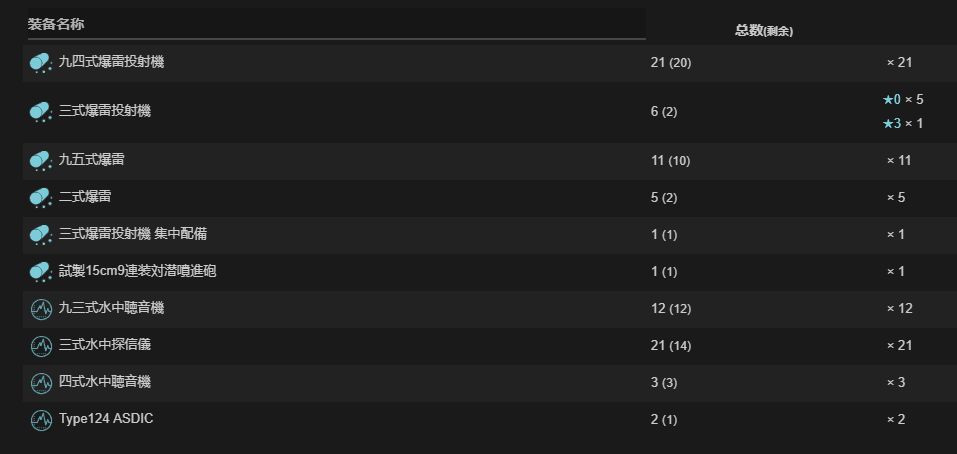This screenshot has width=957, height=454.
Task: Click the ★3 × 1 improvement entry
Action: (x=903, y=124)
